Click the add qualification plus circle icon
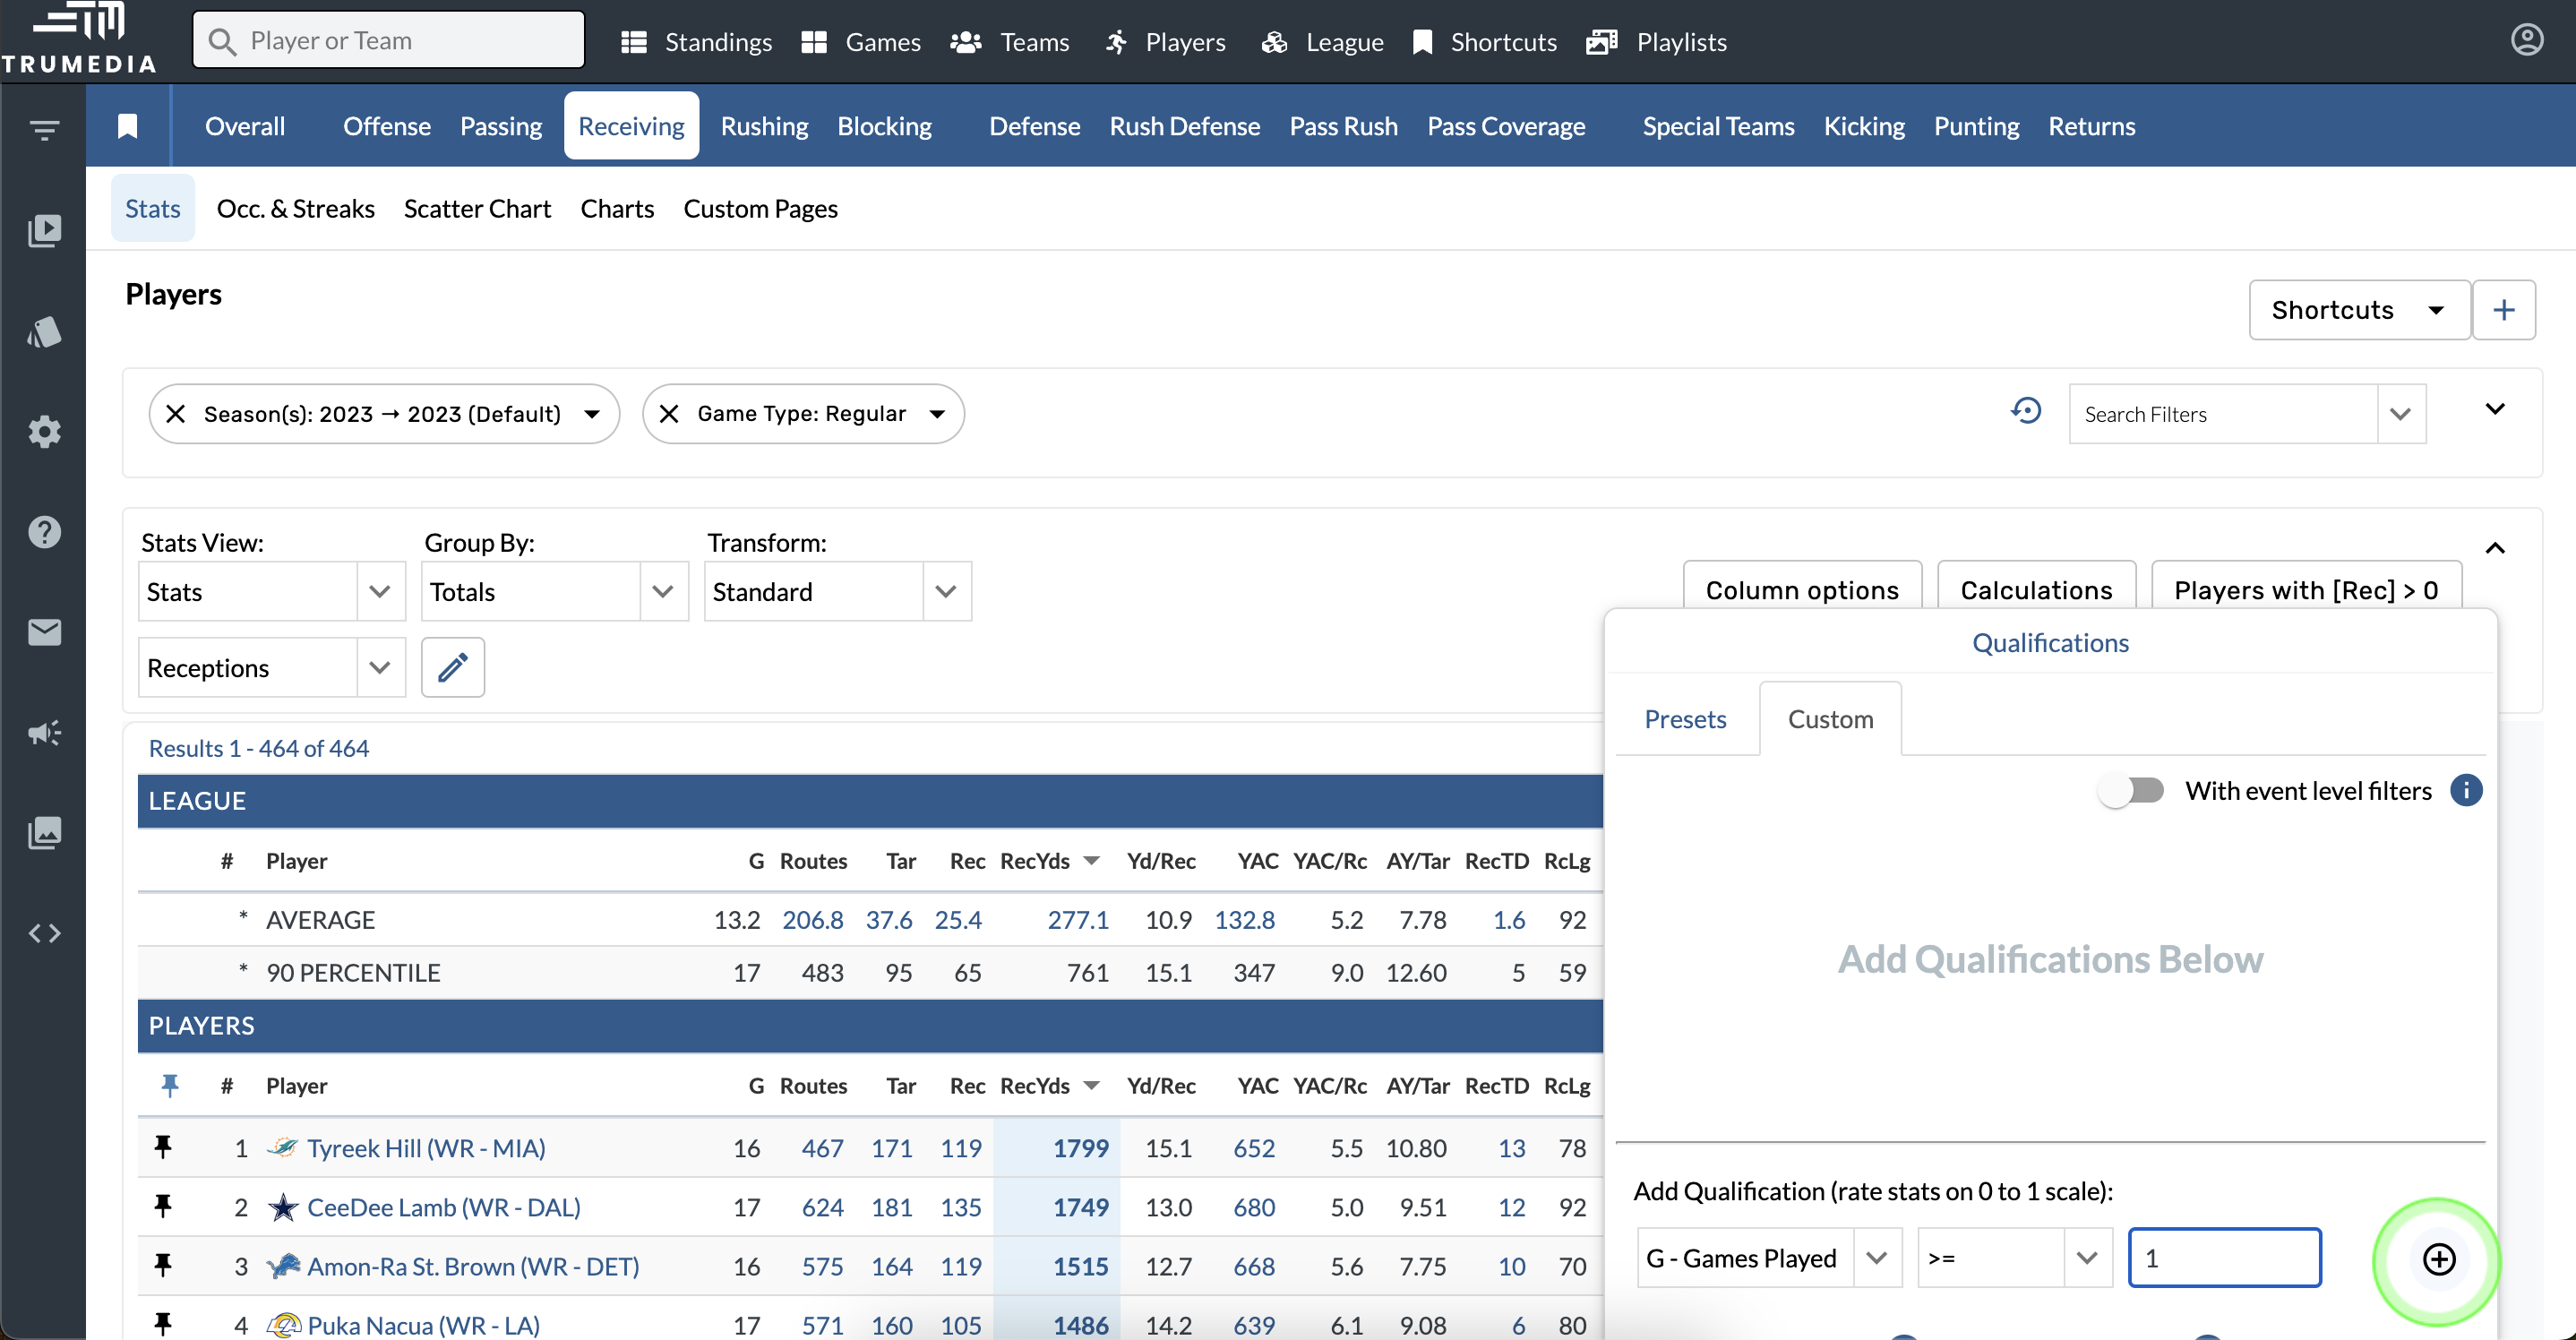The image size is (2576, 1340). click(2438, 1259)
